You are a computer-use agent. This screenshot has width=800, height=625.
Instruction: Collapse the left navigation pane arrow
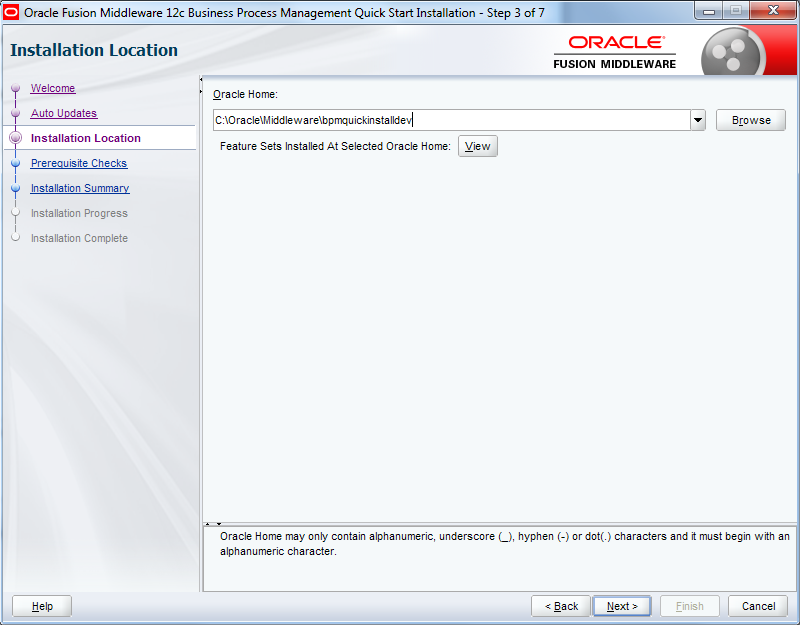[201, 80]
